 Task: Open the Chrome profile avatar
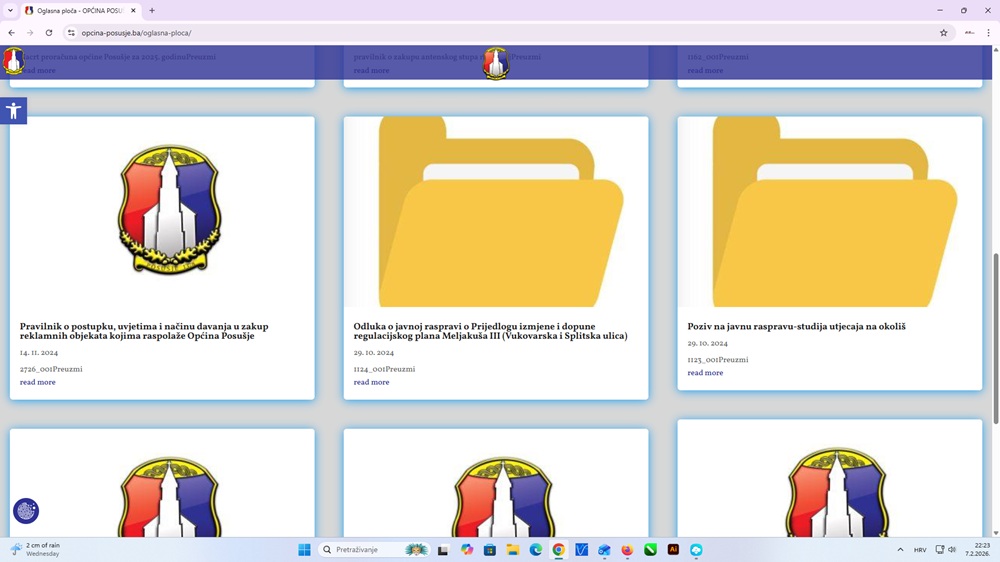pos(969,33)
